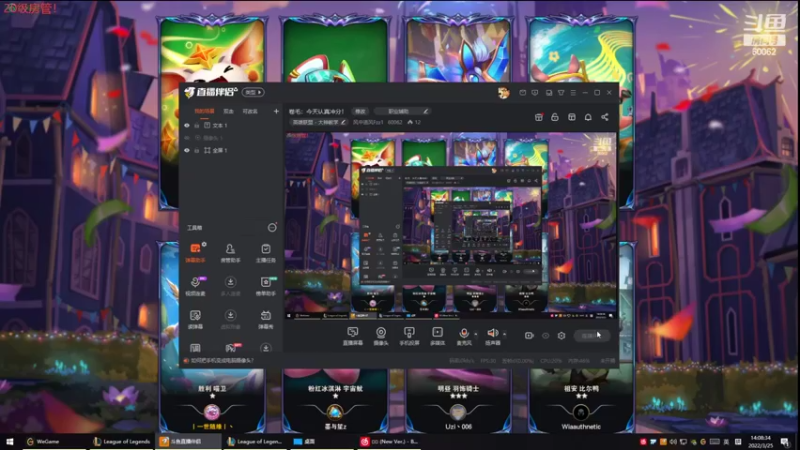Toggle visibility of 全屏 1 layer
The width and height of the screenshot is (800, 450).
point(187,151)
